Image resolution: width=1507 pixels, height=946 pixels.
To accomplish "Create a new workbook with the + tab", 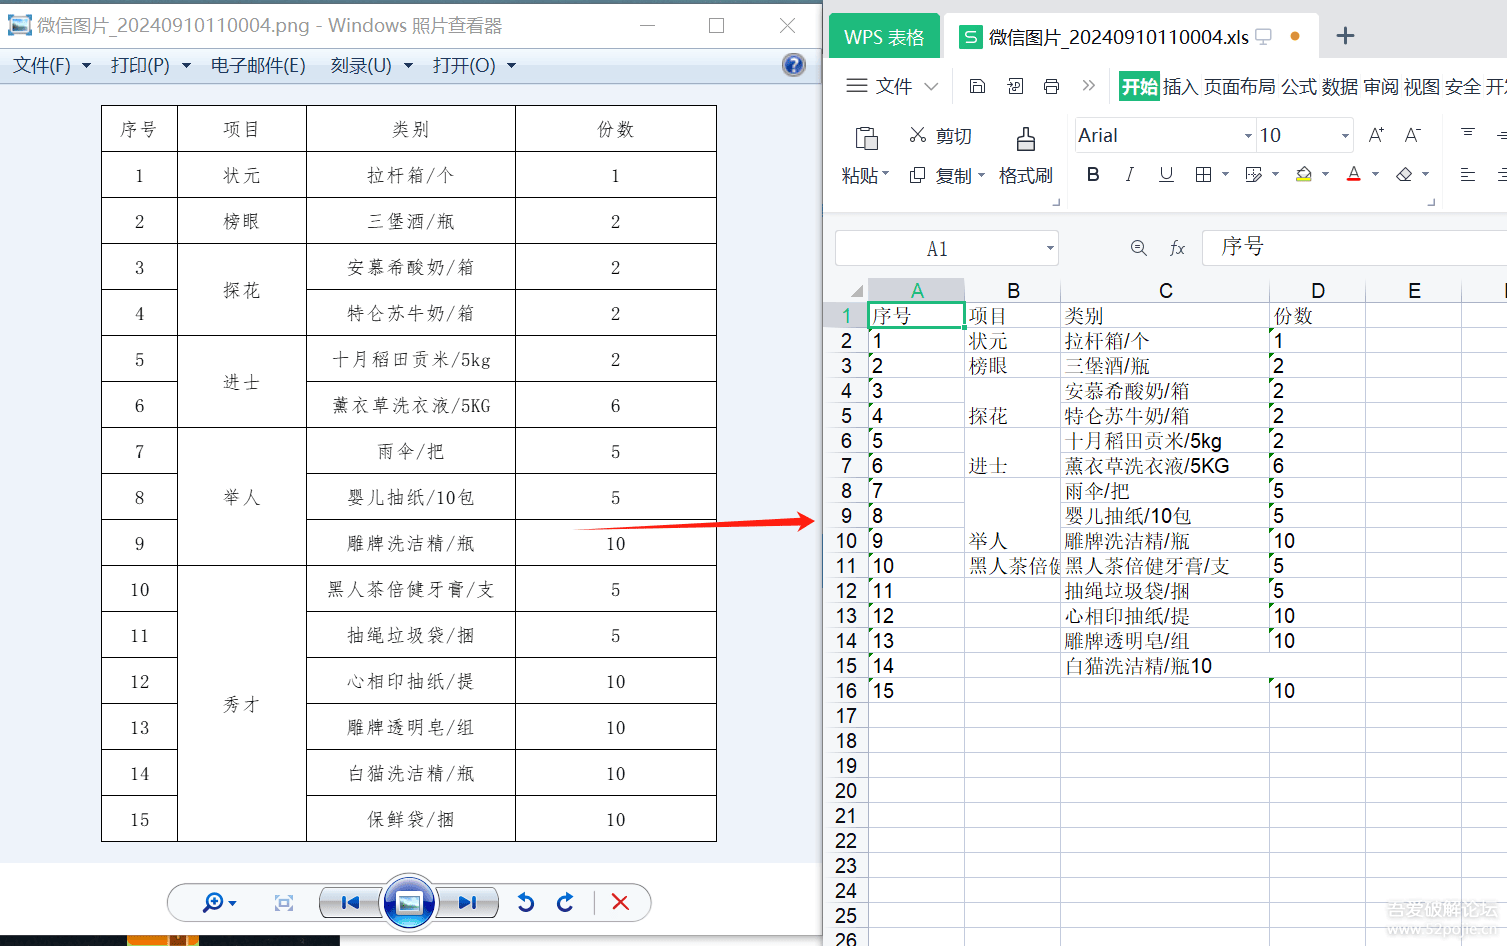I will (1345, 35).
